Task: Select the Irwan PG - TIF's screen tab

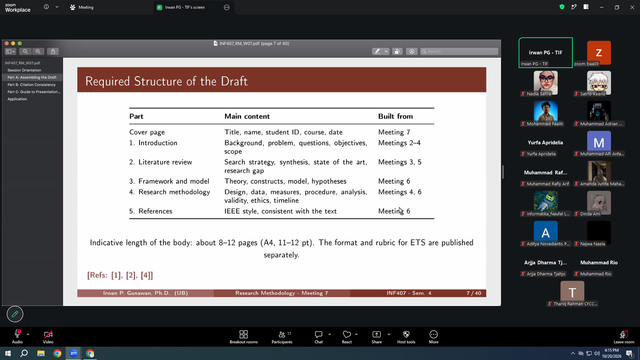Action: [184, 7]
